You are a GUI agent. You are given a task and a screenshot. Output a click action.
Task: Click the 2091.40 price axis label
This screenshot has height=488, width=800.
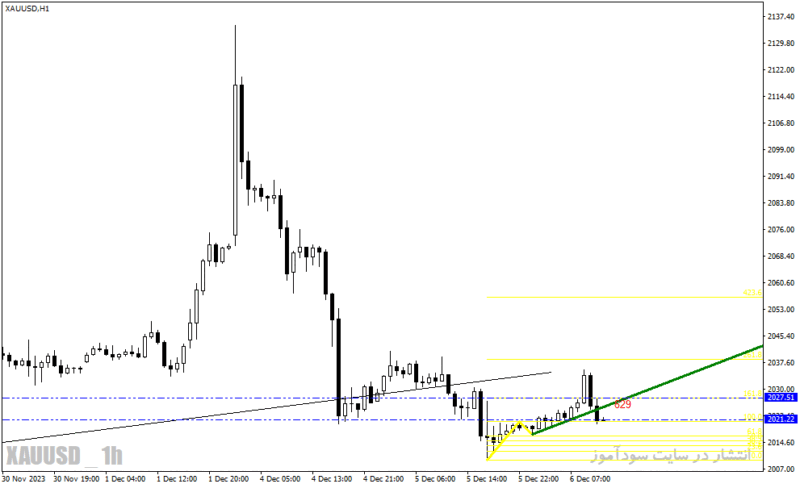pyautogui.click(x=781, y=176)
